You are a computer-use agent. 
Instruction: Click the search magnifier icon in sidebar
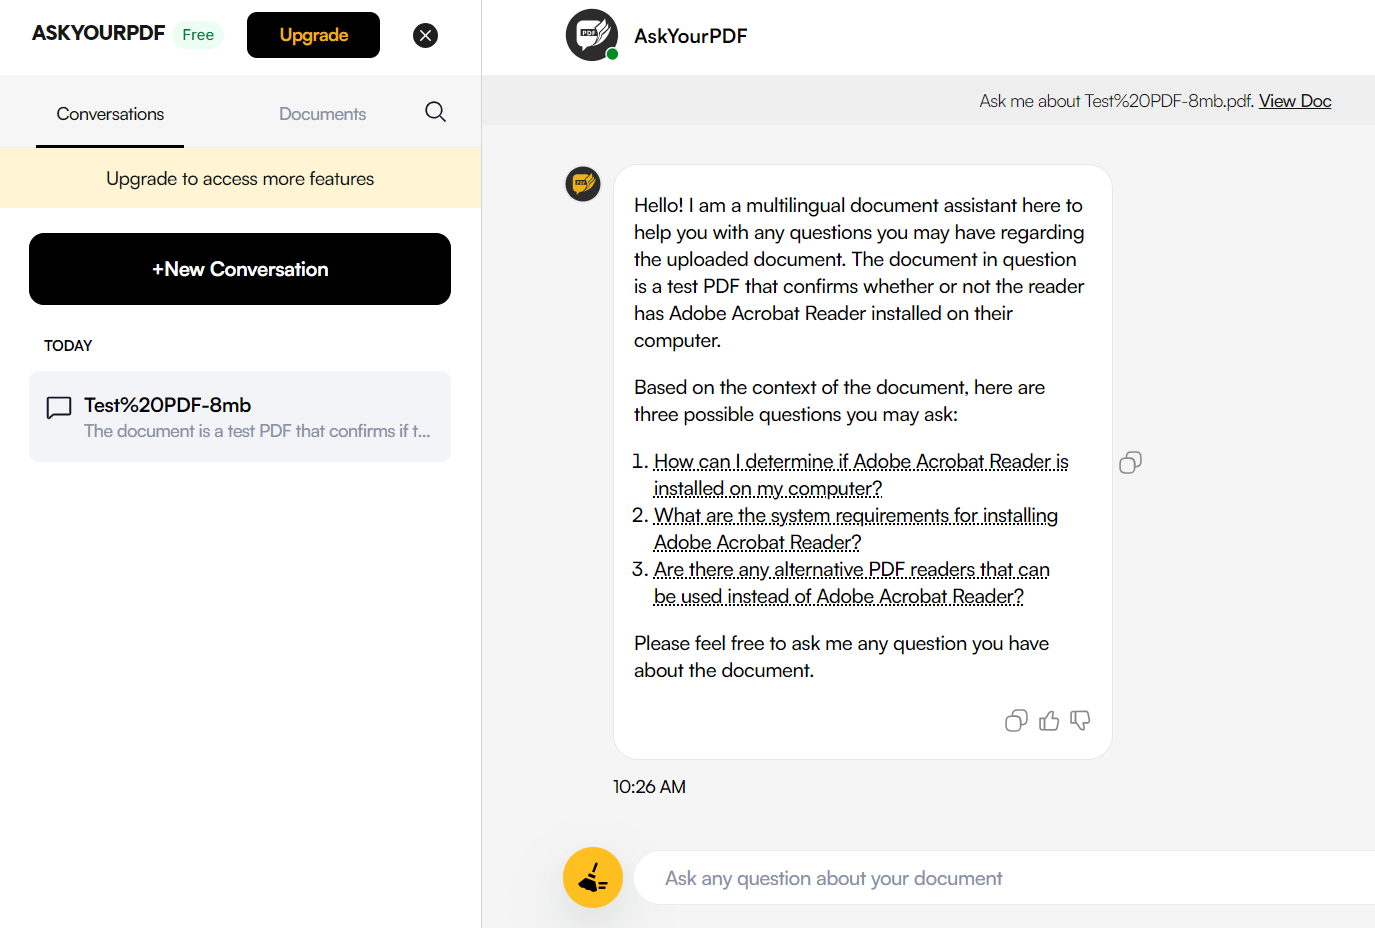(435, 112)
